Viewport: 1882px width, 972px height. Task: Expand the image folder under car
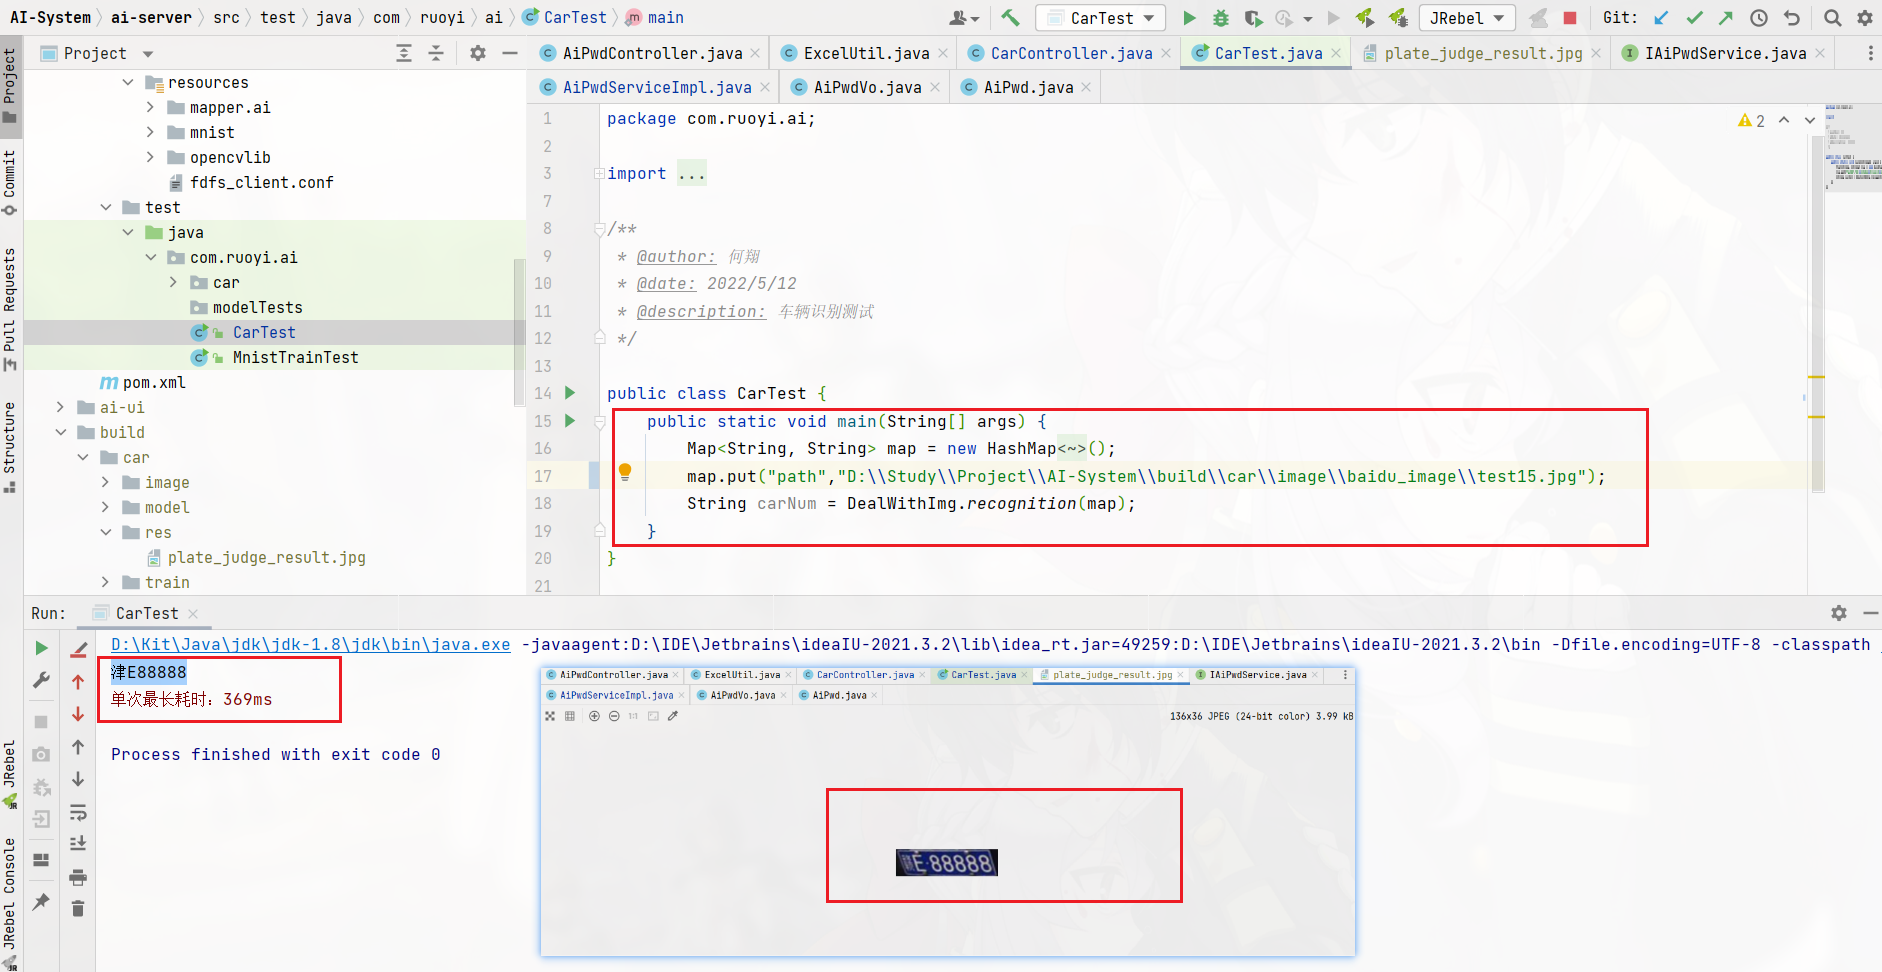[106, 482]
